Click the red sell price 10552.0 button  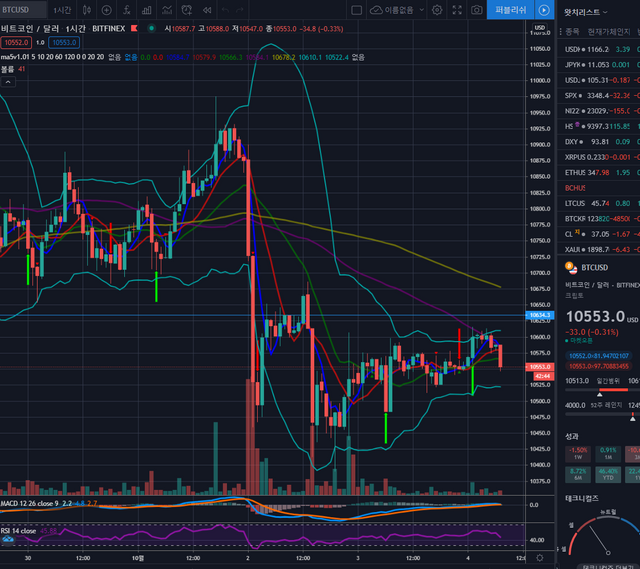(16, 42)
